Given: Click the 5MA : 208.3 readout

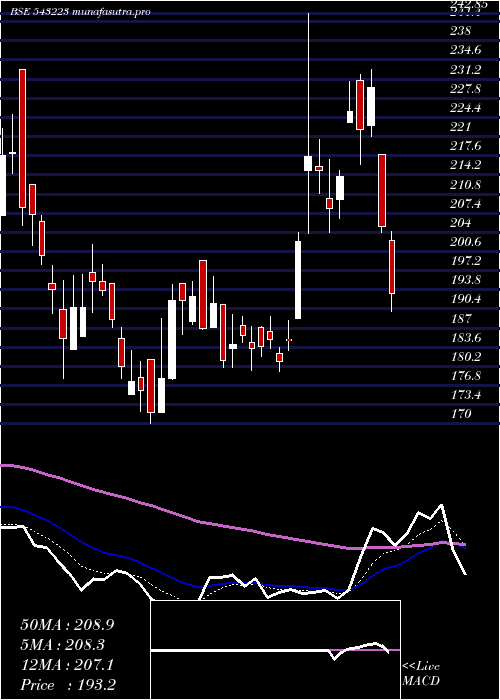Looking at the screenshot, I should pos(65,645).
